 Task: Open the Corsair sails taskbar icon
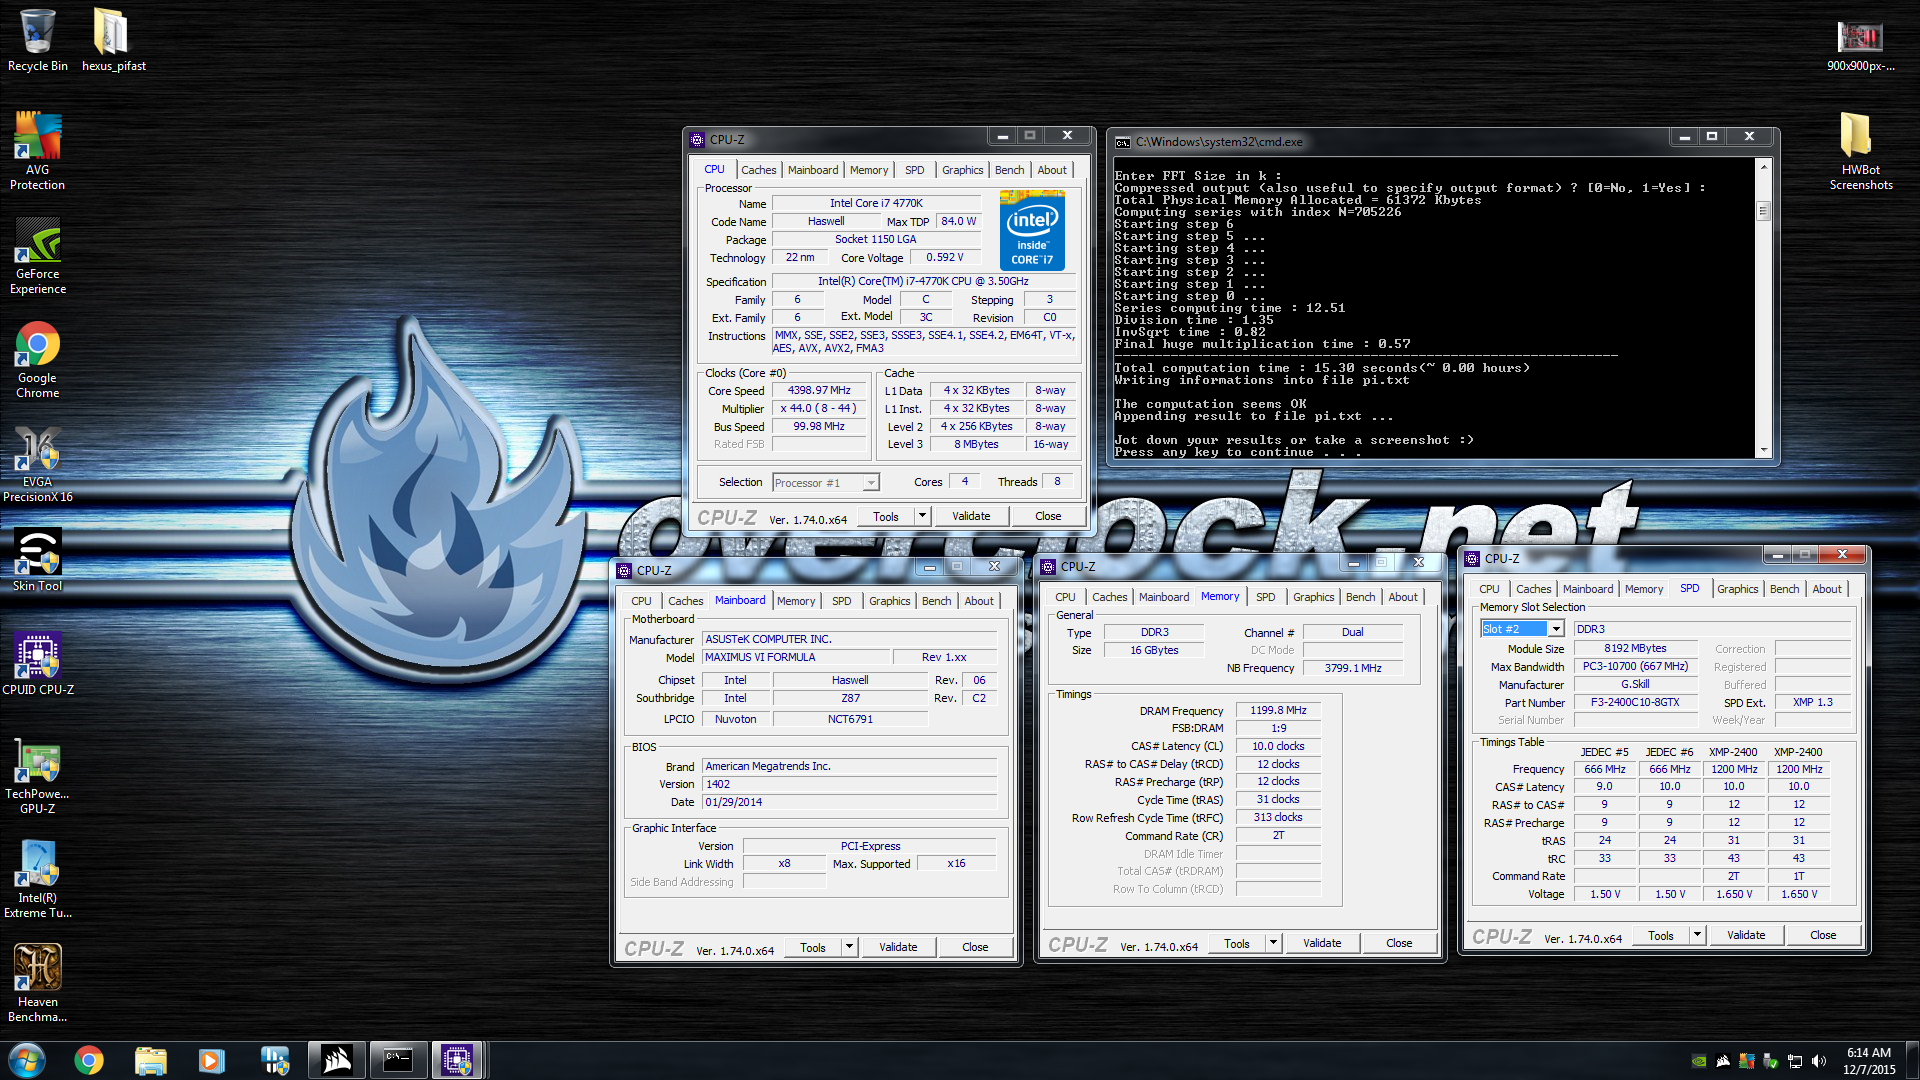(x=336, y=1060)
